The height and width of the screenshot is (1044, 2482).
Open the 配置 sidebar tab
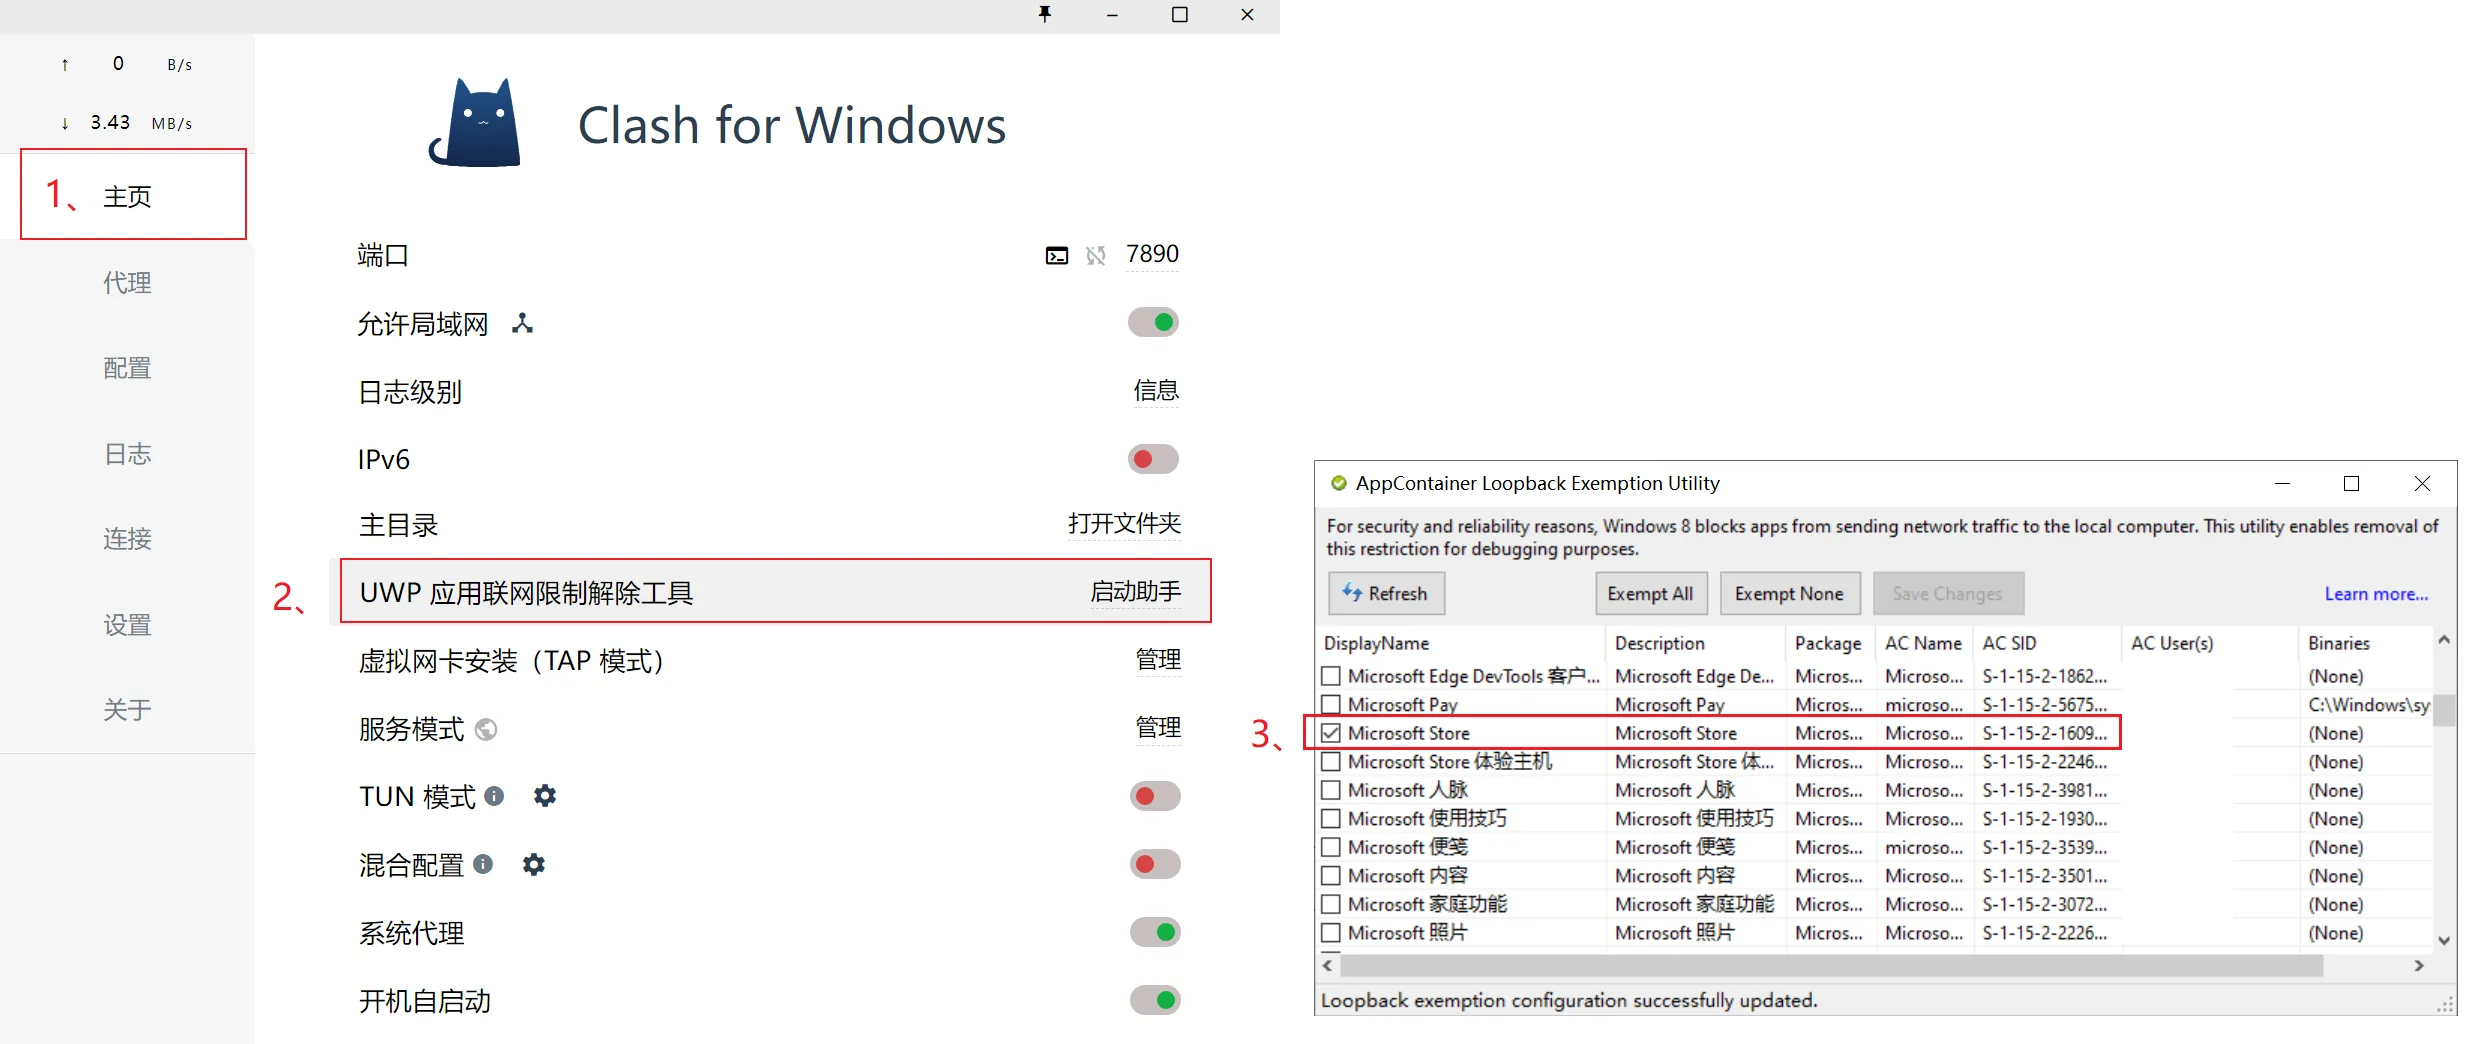pos(127,368)
